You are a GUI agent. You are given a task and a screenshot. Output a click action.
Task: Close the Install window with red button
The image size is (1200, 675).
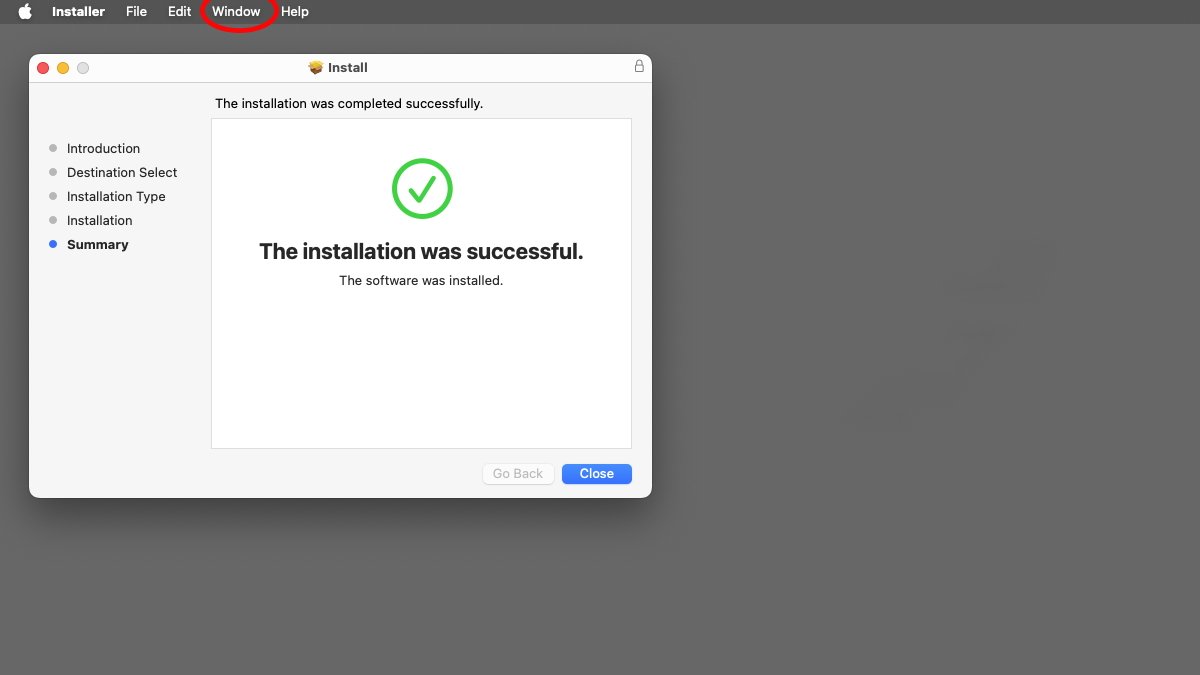point(43,68)
